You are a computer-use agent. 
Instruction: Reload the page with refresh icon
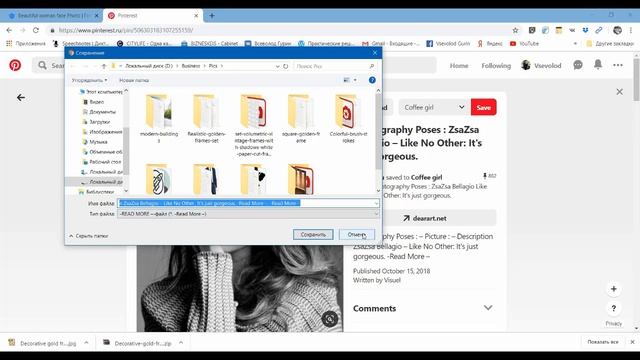(36, 30)
